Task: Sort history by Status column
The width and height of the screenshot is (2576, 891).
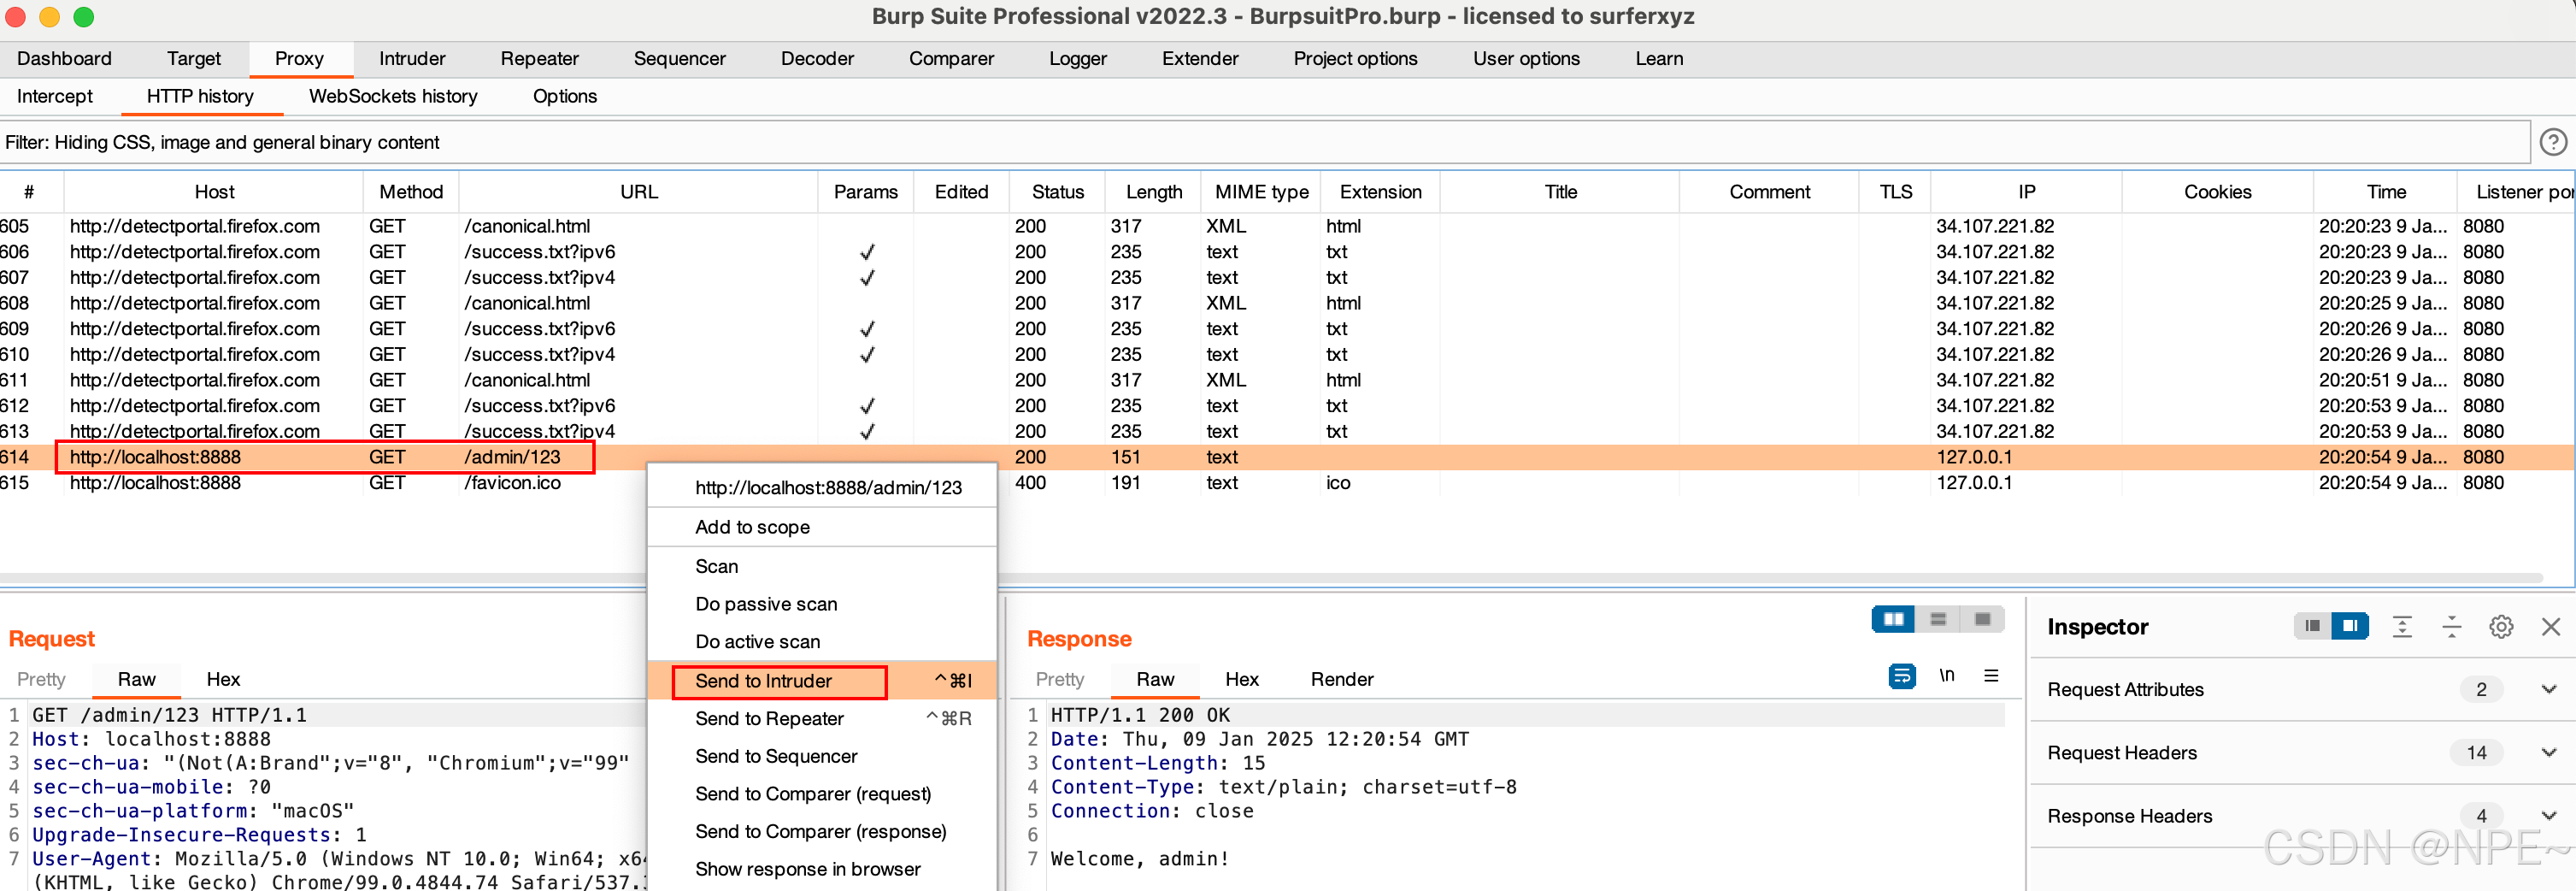Action: coord(1057,192)
